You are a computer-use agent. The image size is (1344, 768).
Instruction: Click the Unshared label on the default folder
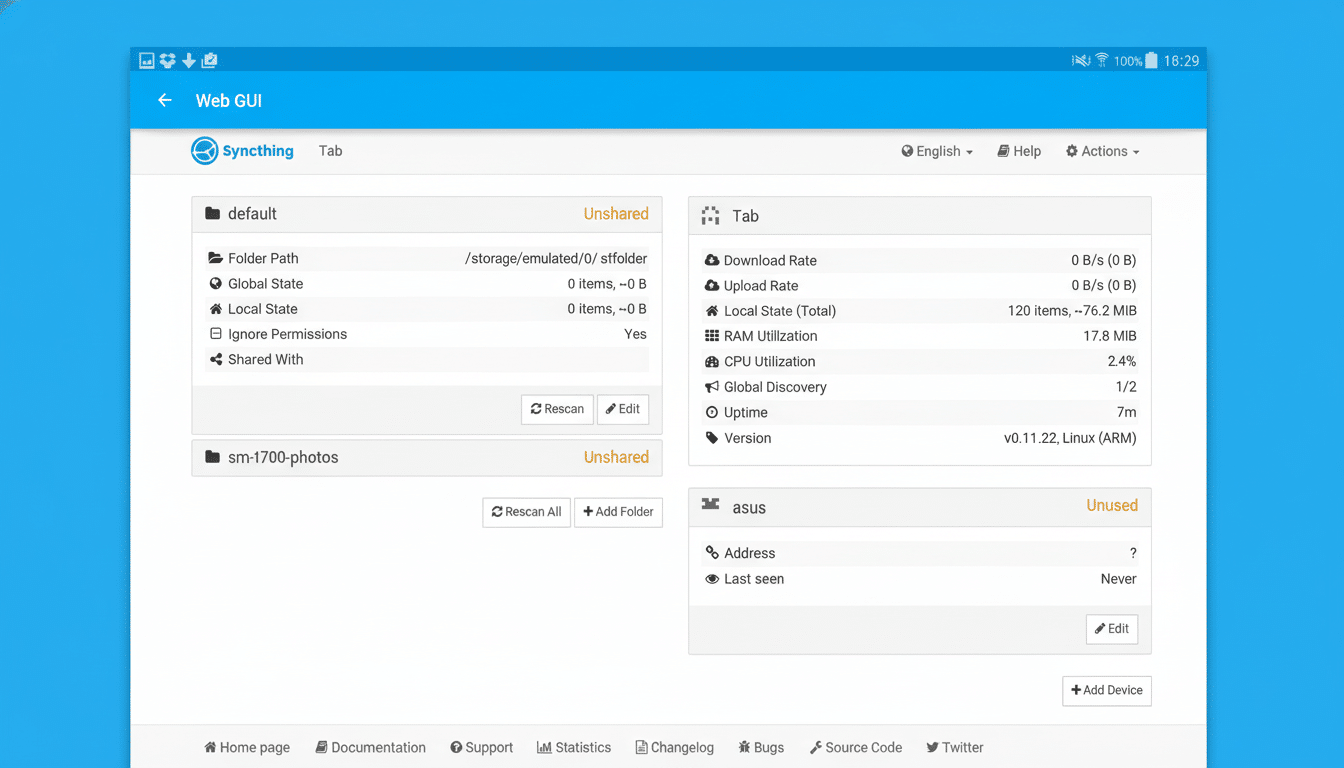[x=616, y=213]
